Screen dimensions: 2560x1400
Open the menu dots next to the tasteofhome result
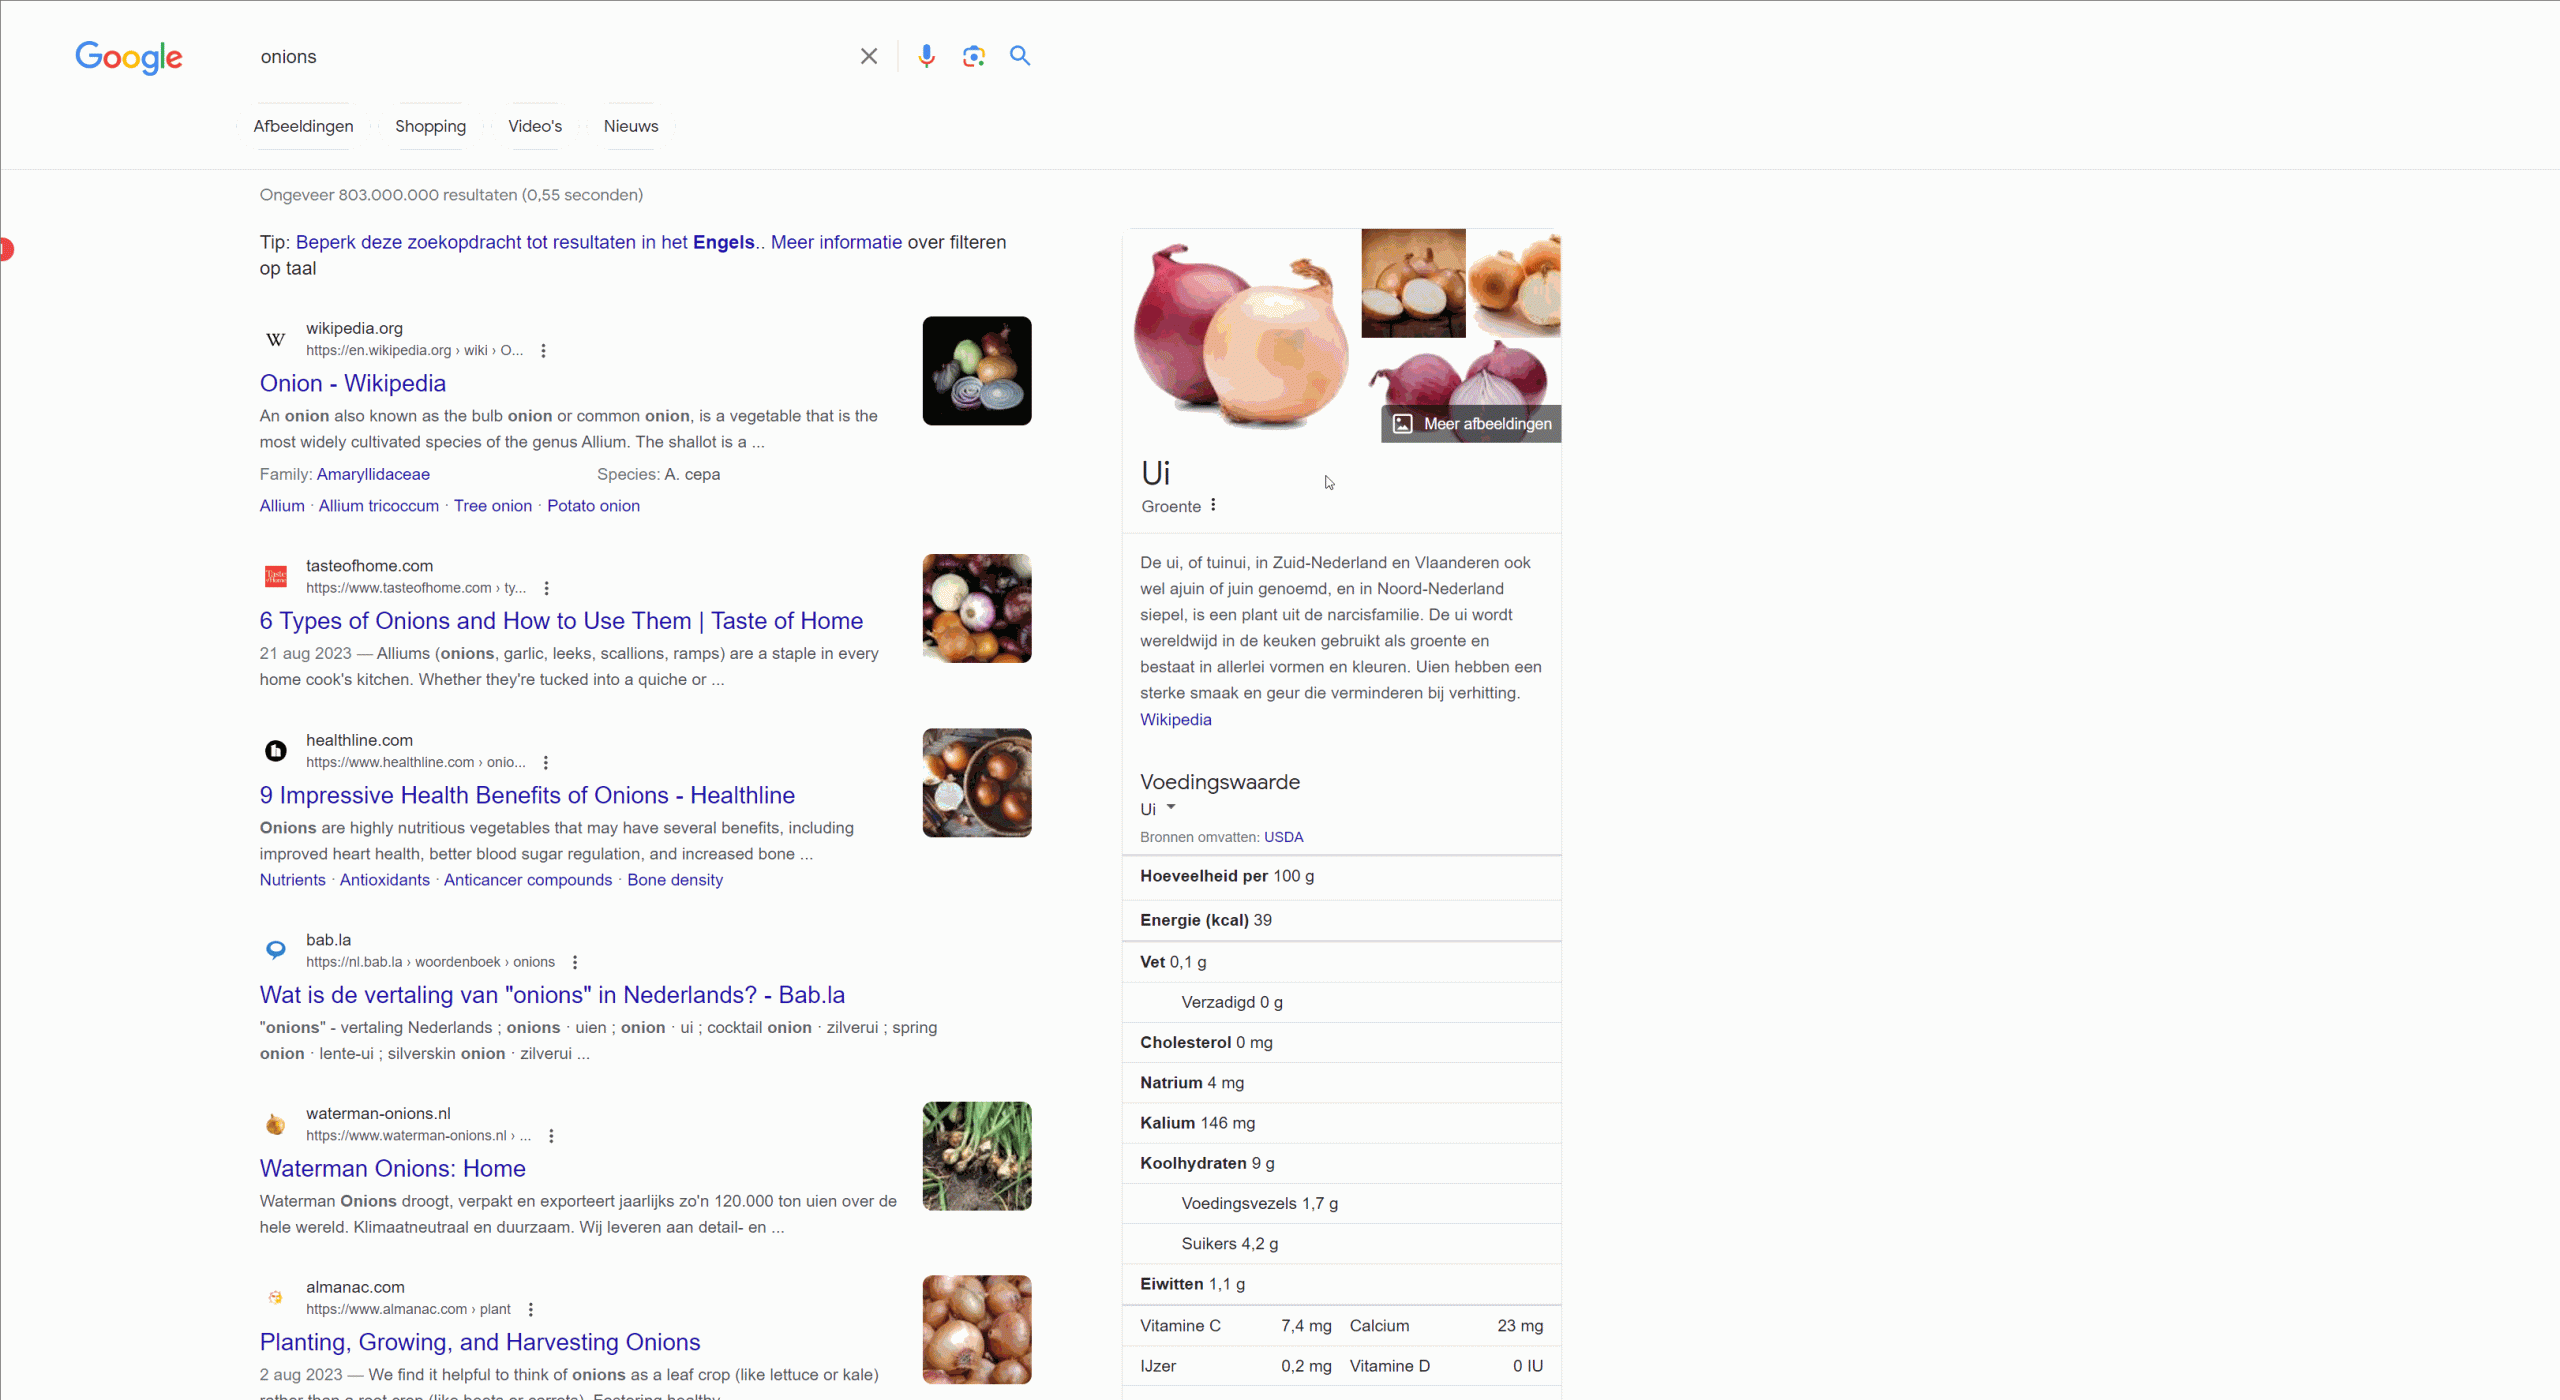click(x=546, y=589)
